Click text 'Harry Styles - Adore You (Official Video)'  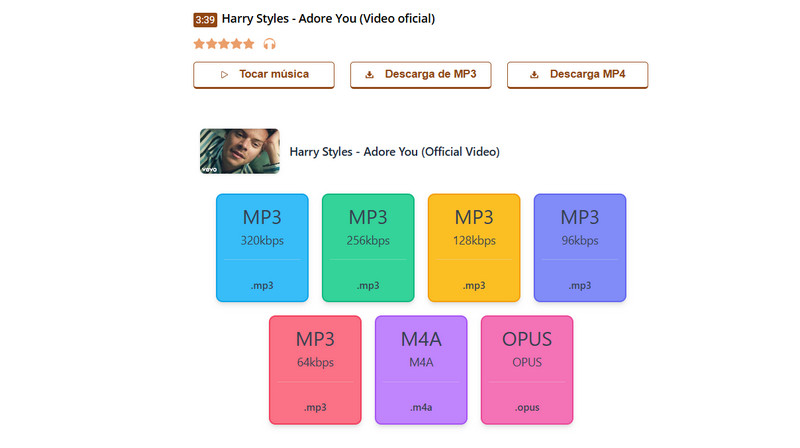394,152
